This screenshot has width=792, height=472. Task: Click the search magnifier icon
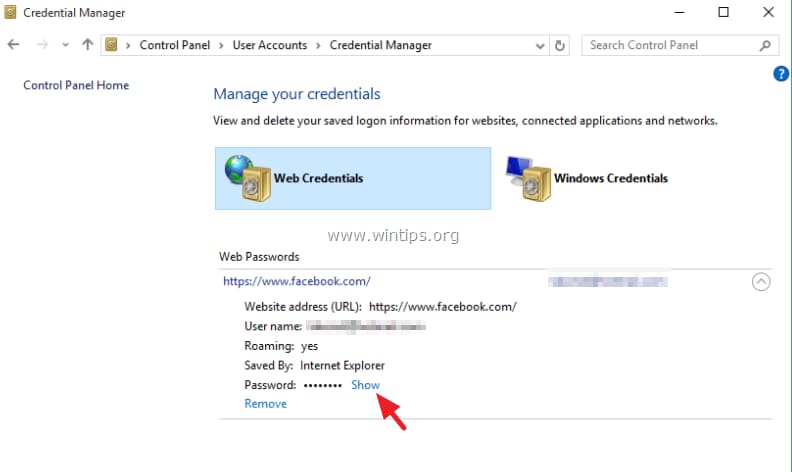pyautogui.click(x=765, y=45)
